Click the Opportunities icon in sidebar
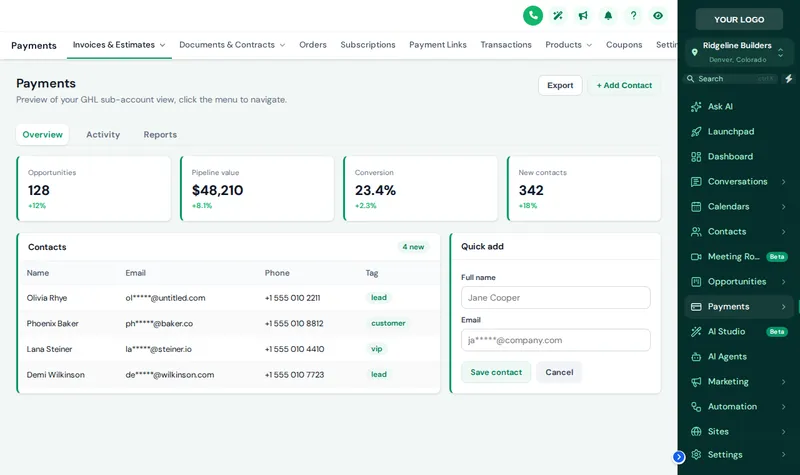 [696, 282]
